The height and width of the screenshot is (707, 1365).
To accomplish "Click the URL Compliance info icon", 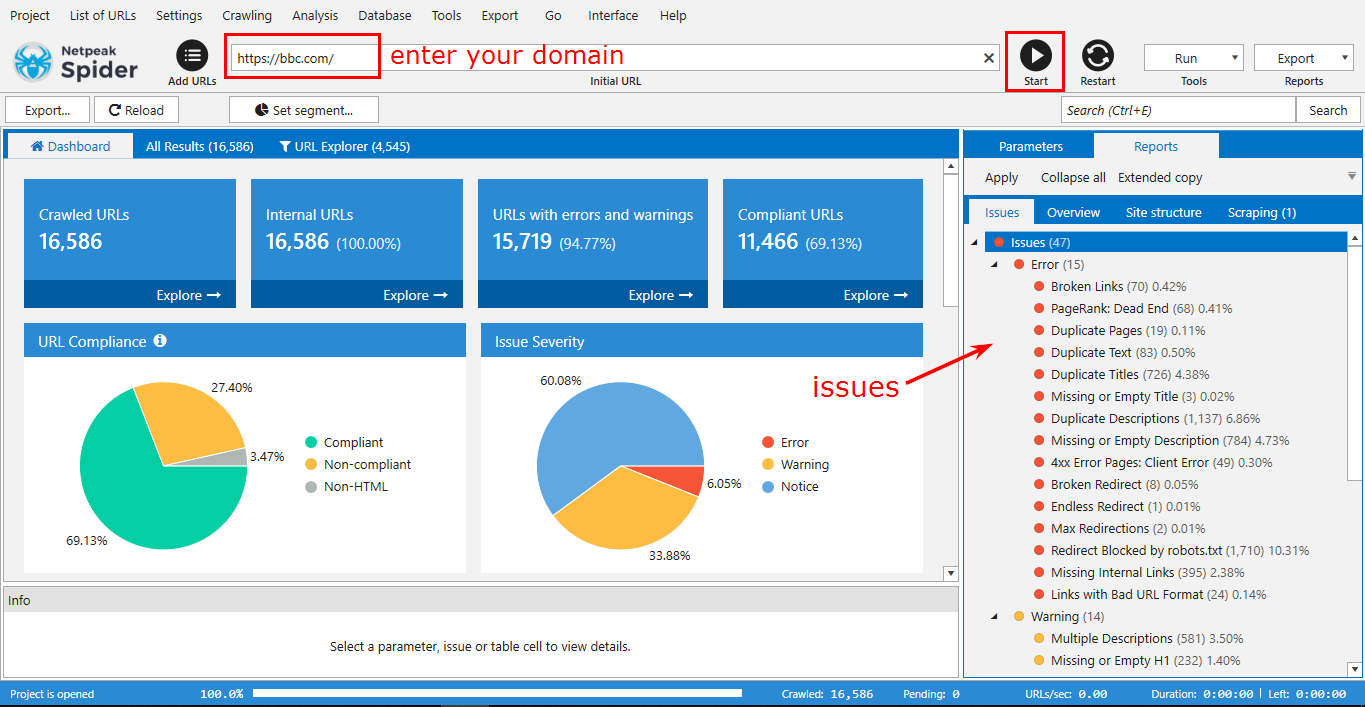I will (160, 341).
